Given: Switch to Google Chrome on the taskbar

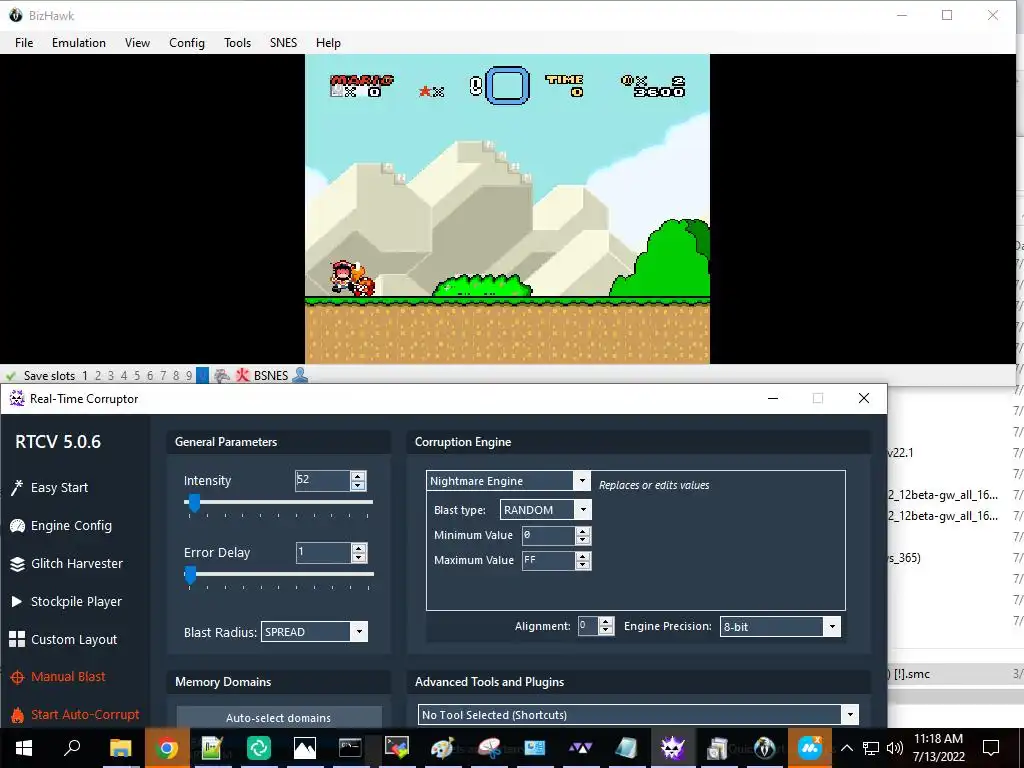Looking at the screenshot, I should [x=167, y=748].
